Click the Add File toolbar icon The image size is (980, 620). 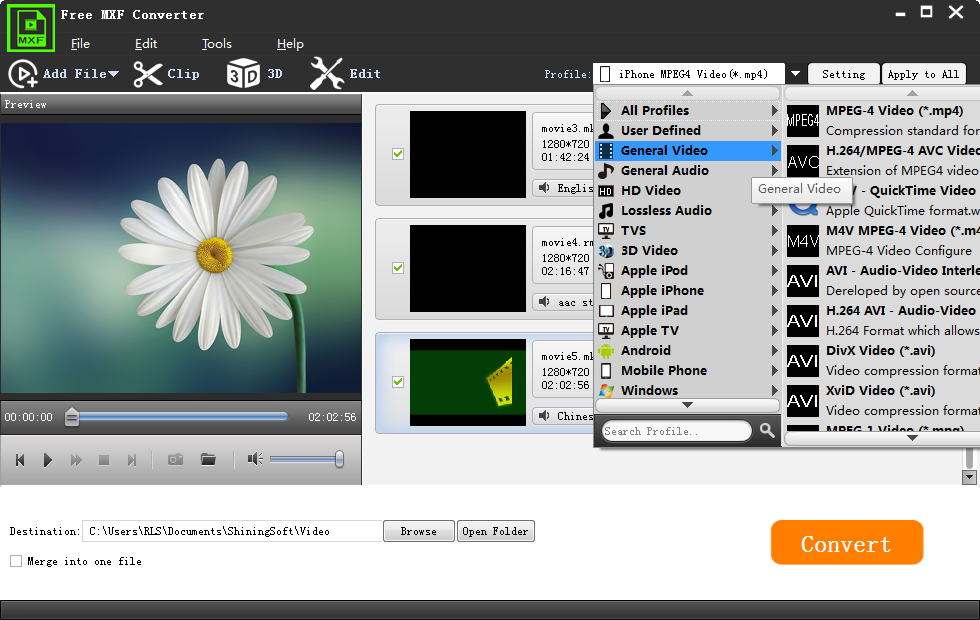23,74
